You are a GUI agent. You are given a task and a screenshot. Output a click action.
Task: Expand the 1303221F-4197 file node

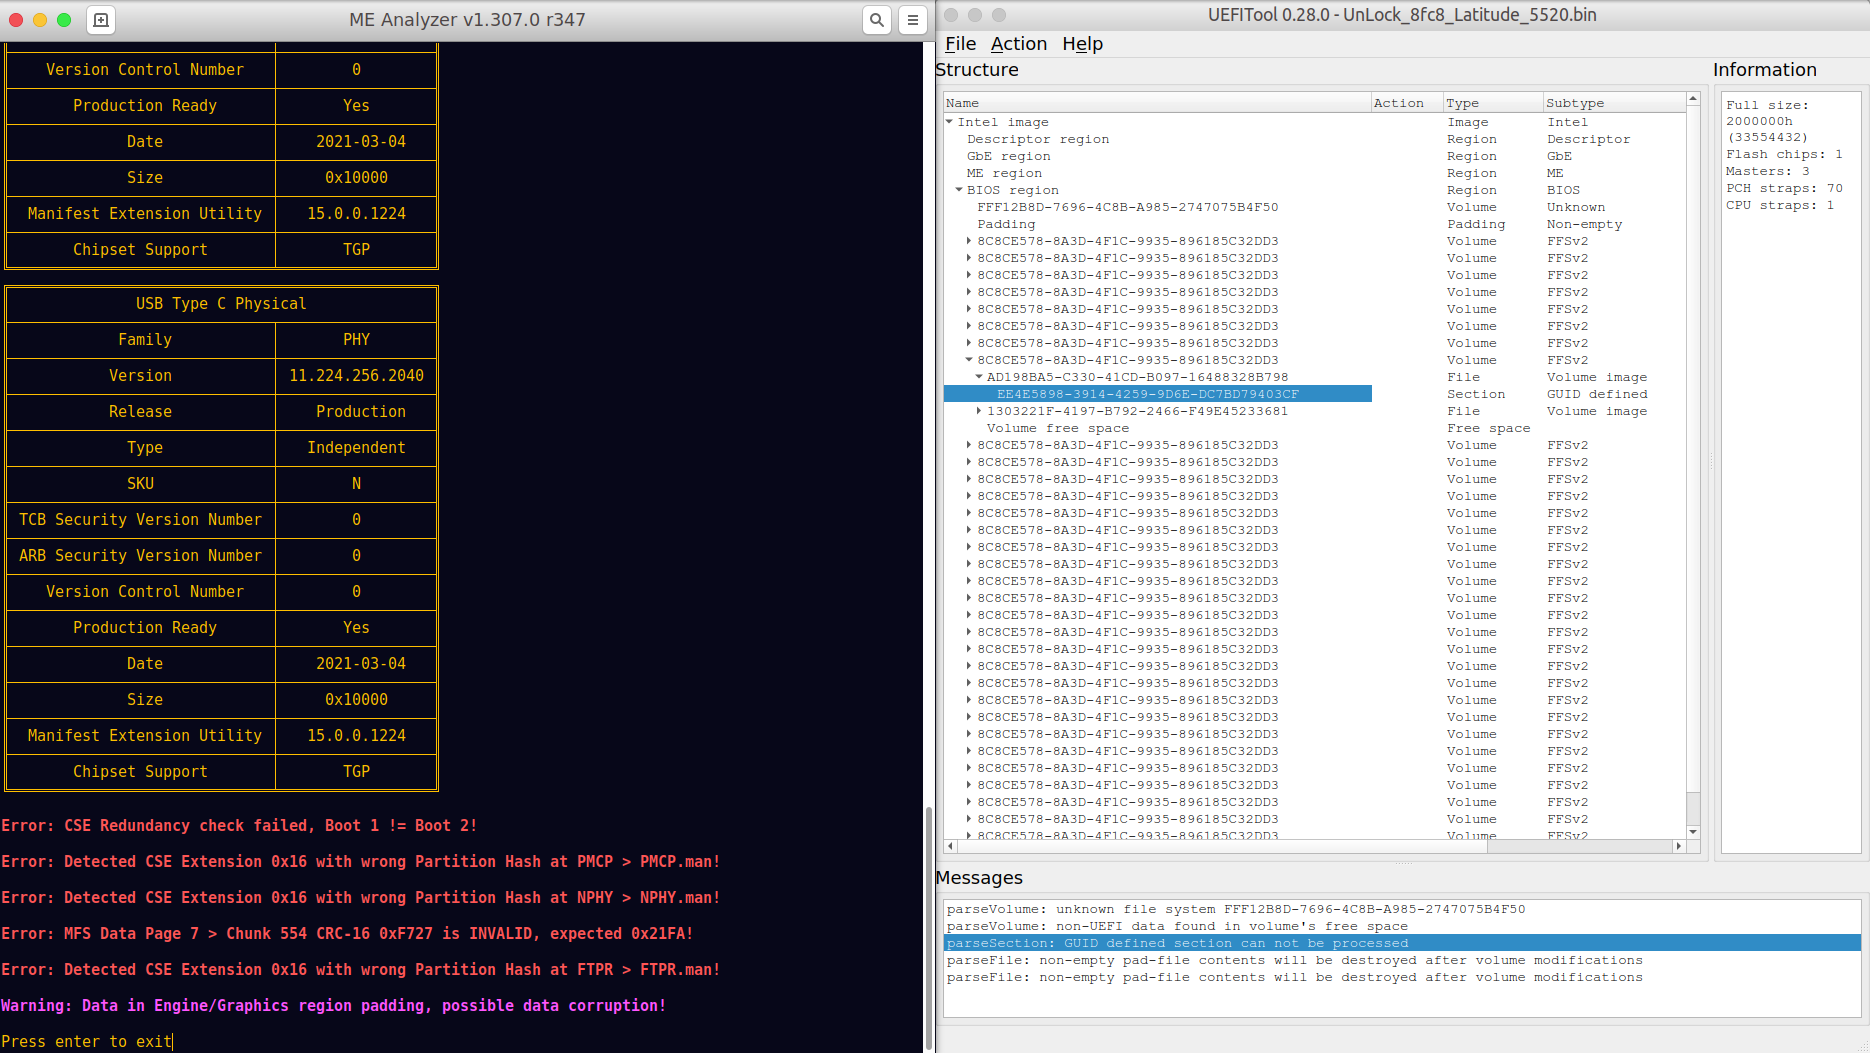click(979, 411)
